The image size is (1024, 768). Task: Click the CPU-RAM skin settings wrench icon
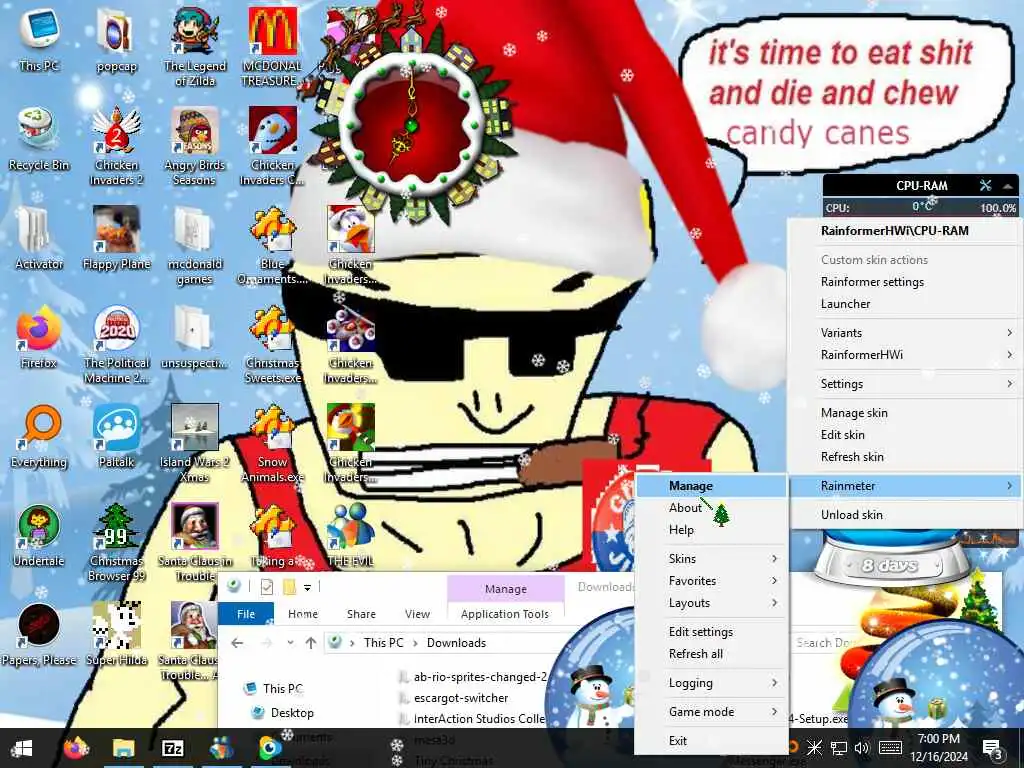tap(985, 185)
